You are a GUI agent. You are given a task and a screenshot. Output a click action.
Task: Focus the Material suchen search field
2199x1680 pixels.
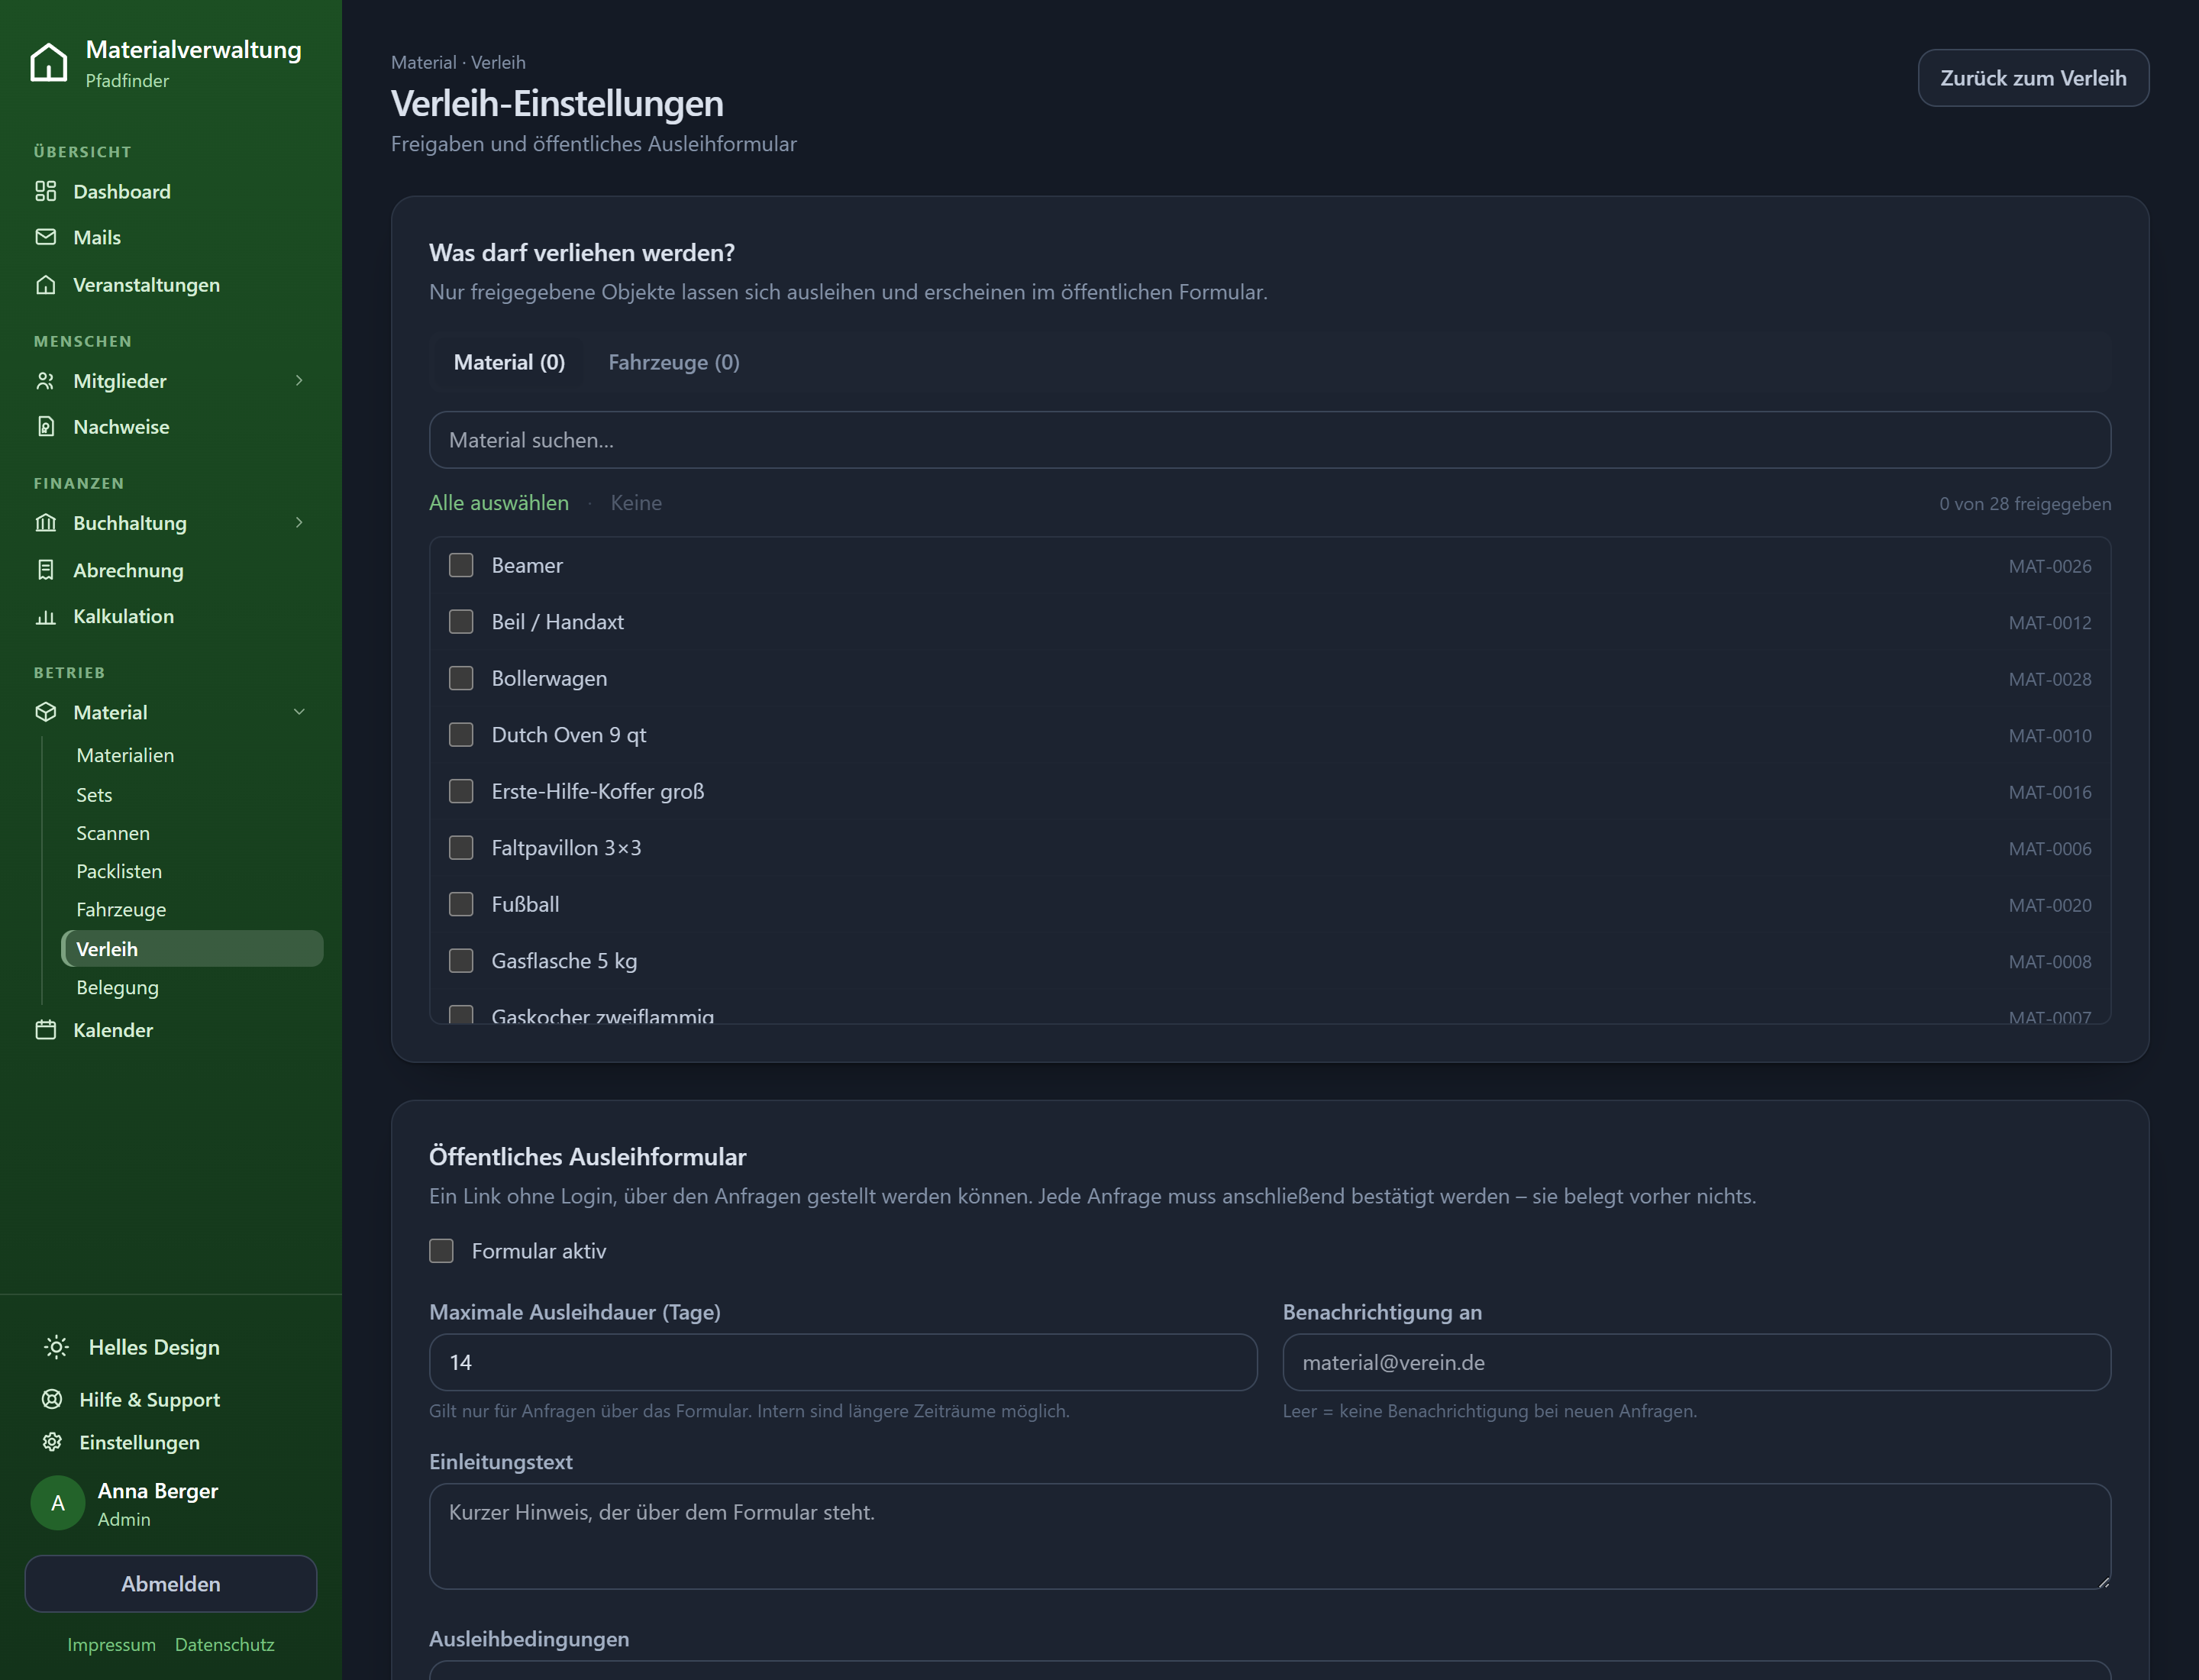pos(1270,440)
